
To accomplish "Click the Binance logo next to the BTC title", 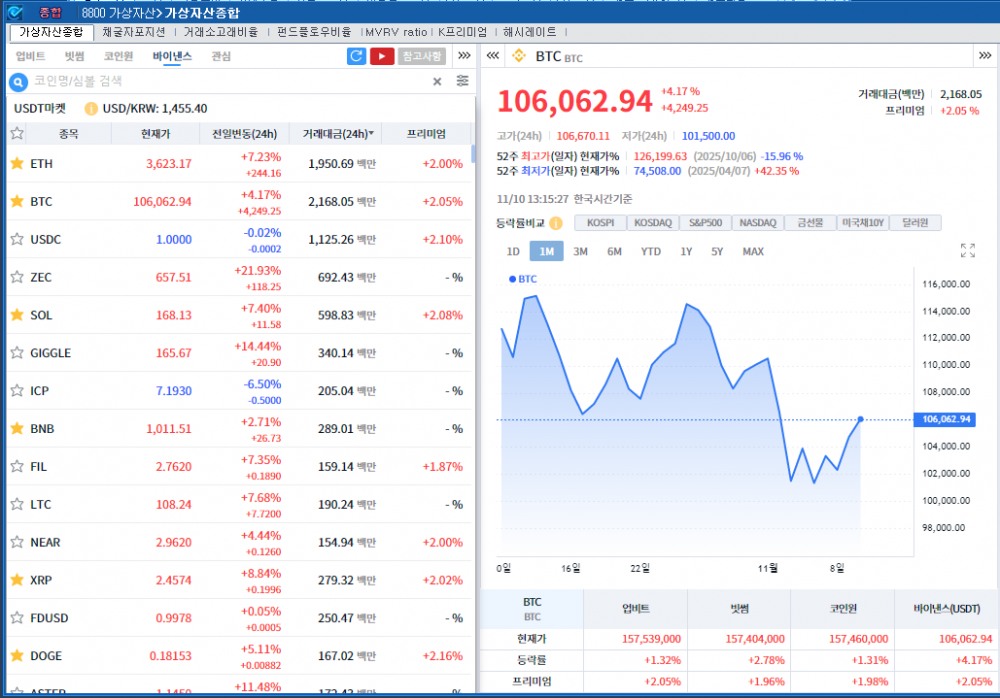I will [x=519, y=56].
